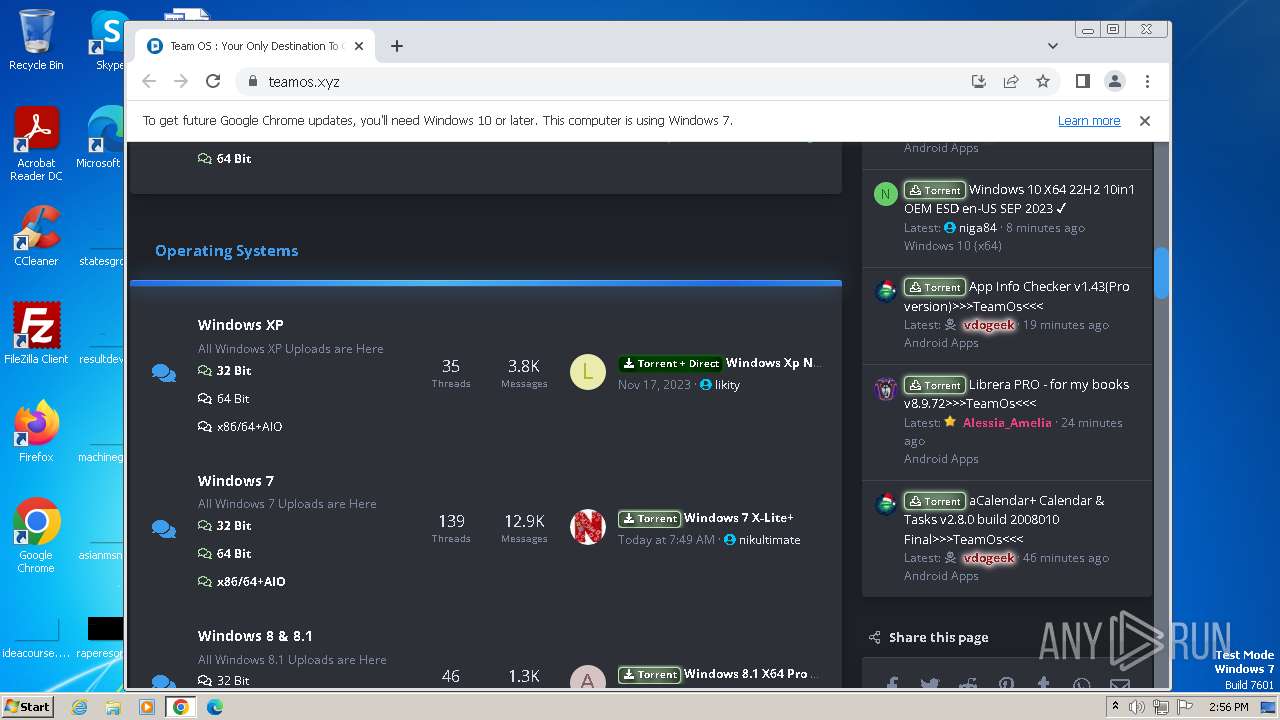
Task: Open the Windows 8.1 X64 Pro thread
Action: point(751,674)
